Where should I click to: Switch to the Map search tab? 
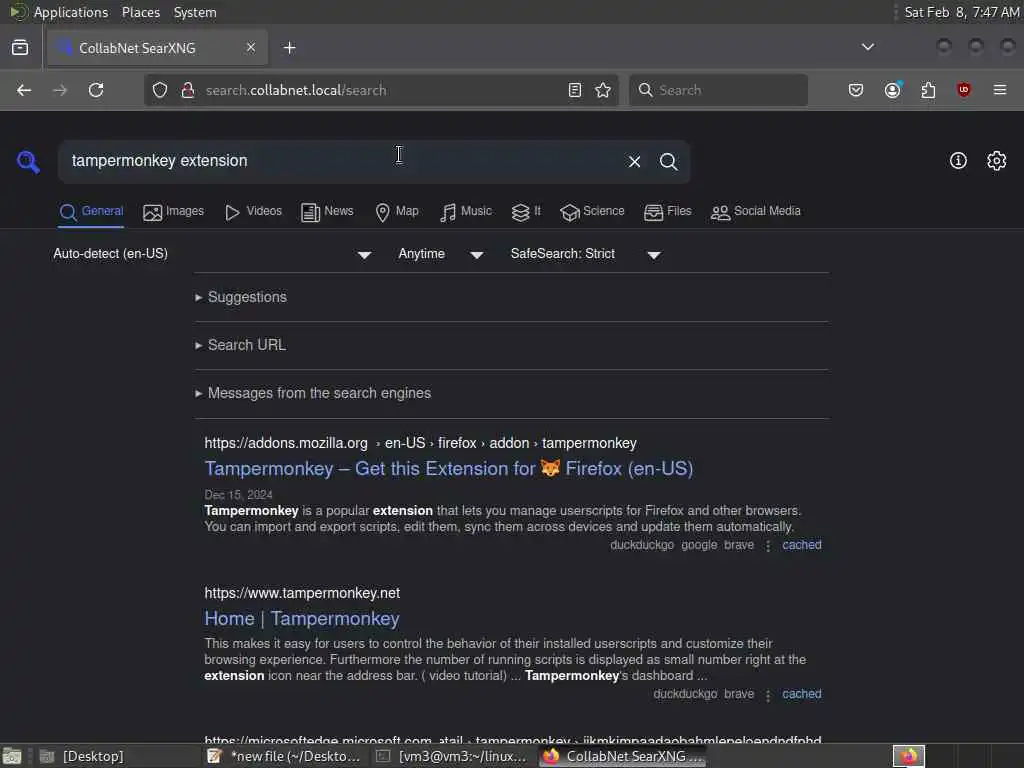397,212
